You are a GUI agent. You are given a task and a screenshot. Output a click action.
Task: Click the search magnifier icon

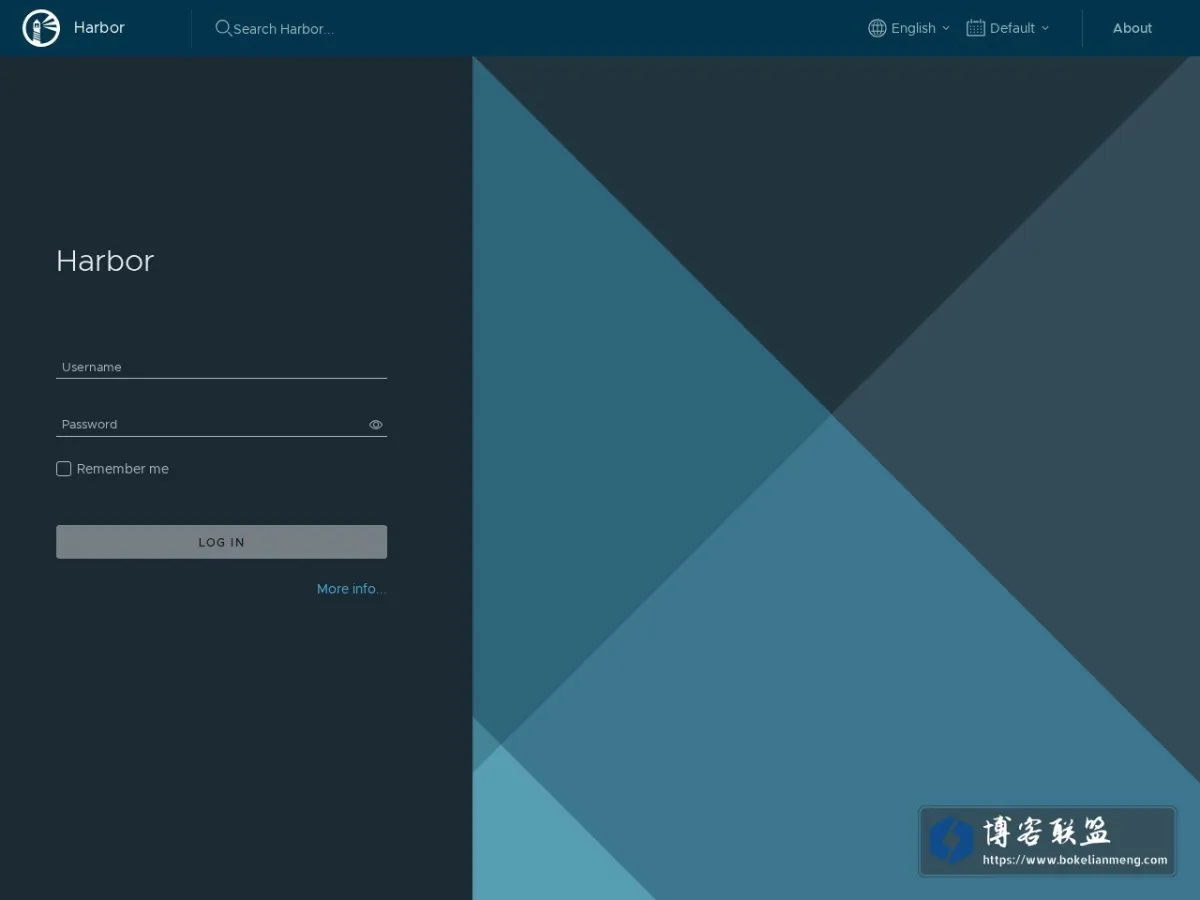coord(223,28)
